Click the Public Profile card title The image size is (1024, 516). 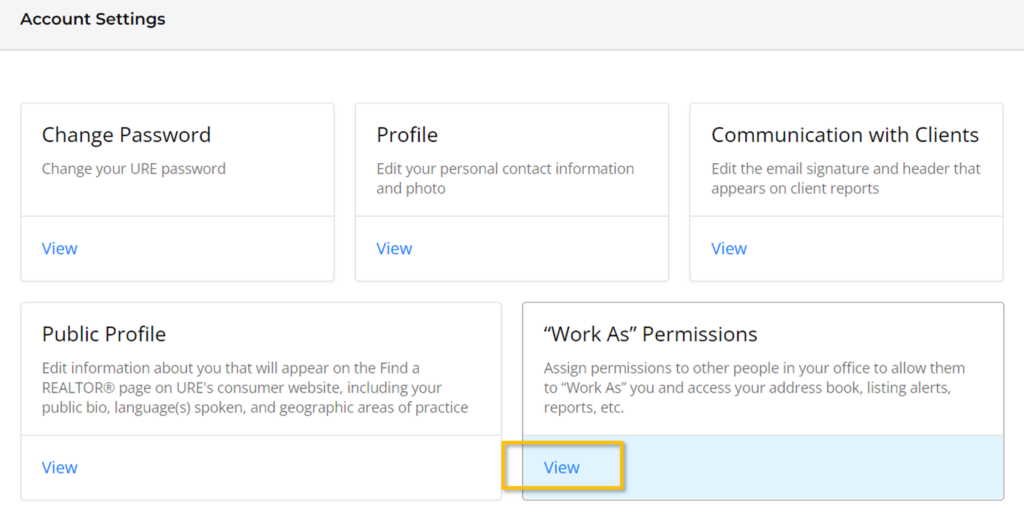[x=104, y=334]
